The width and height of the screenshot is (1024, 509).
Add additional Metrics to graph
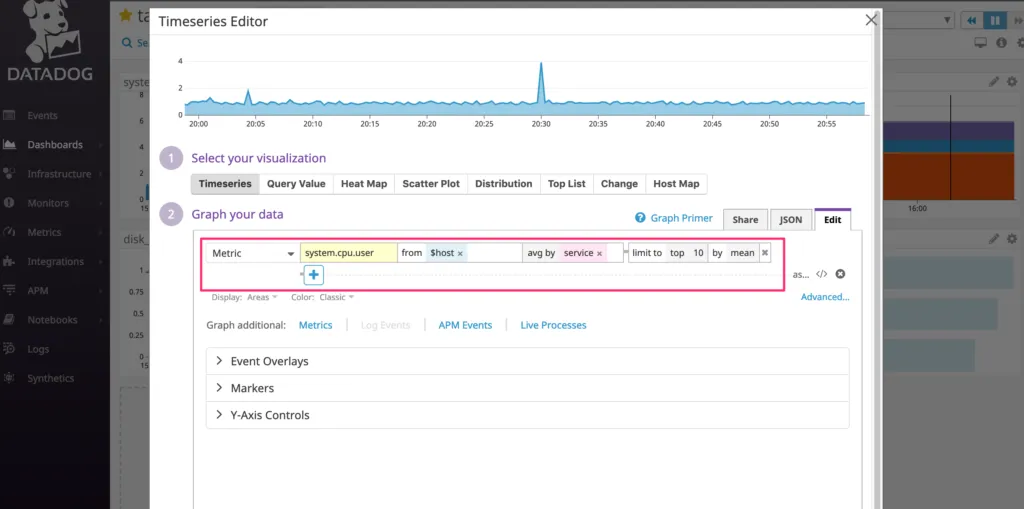click(315, 325)
